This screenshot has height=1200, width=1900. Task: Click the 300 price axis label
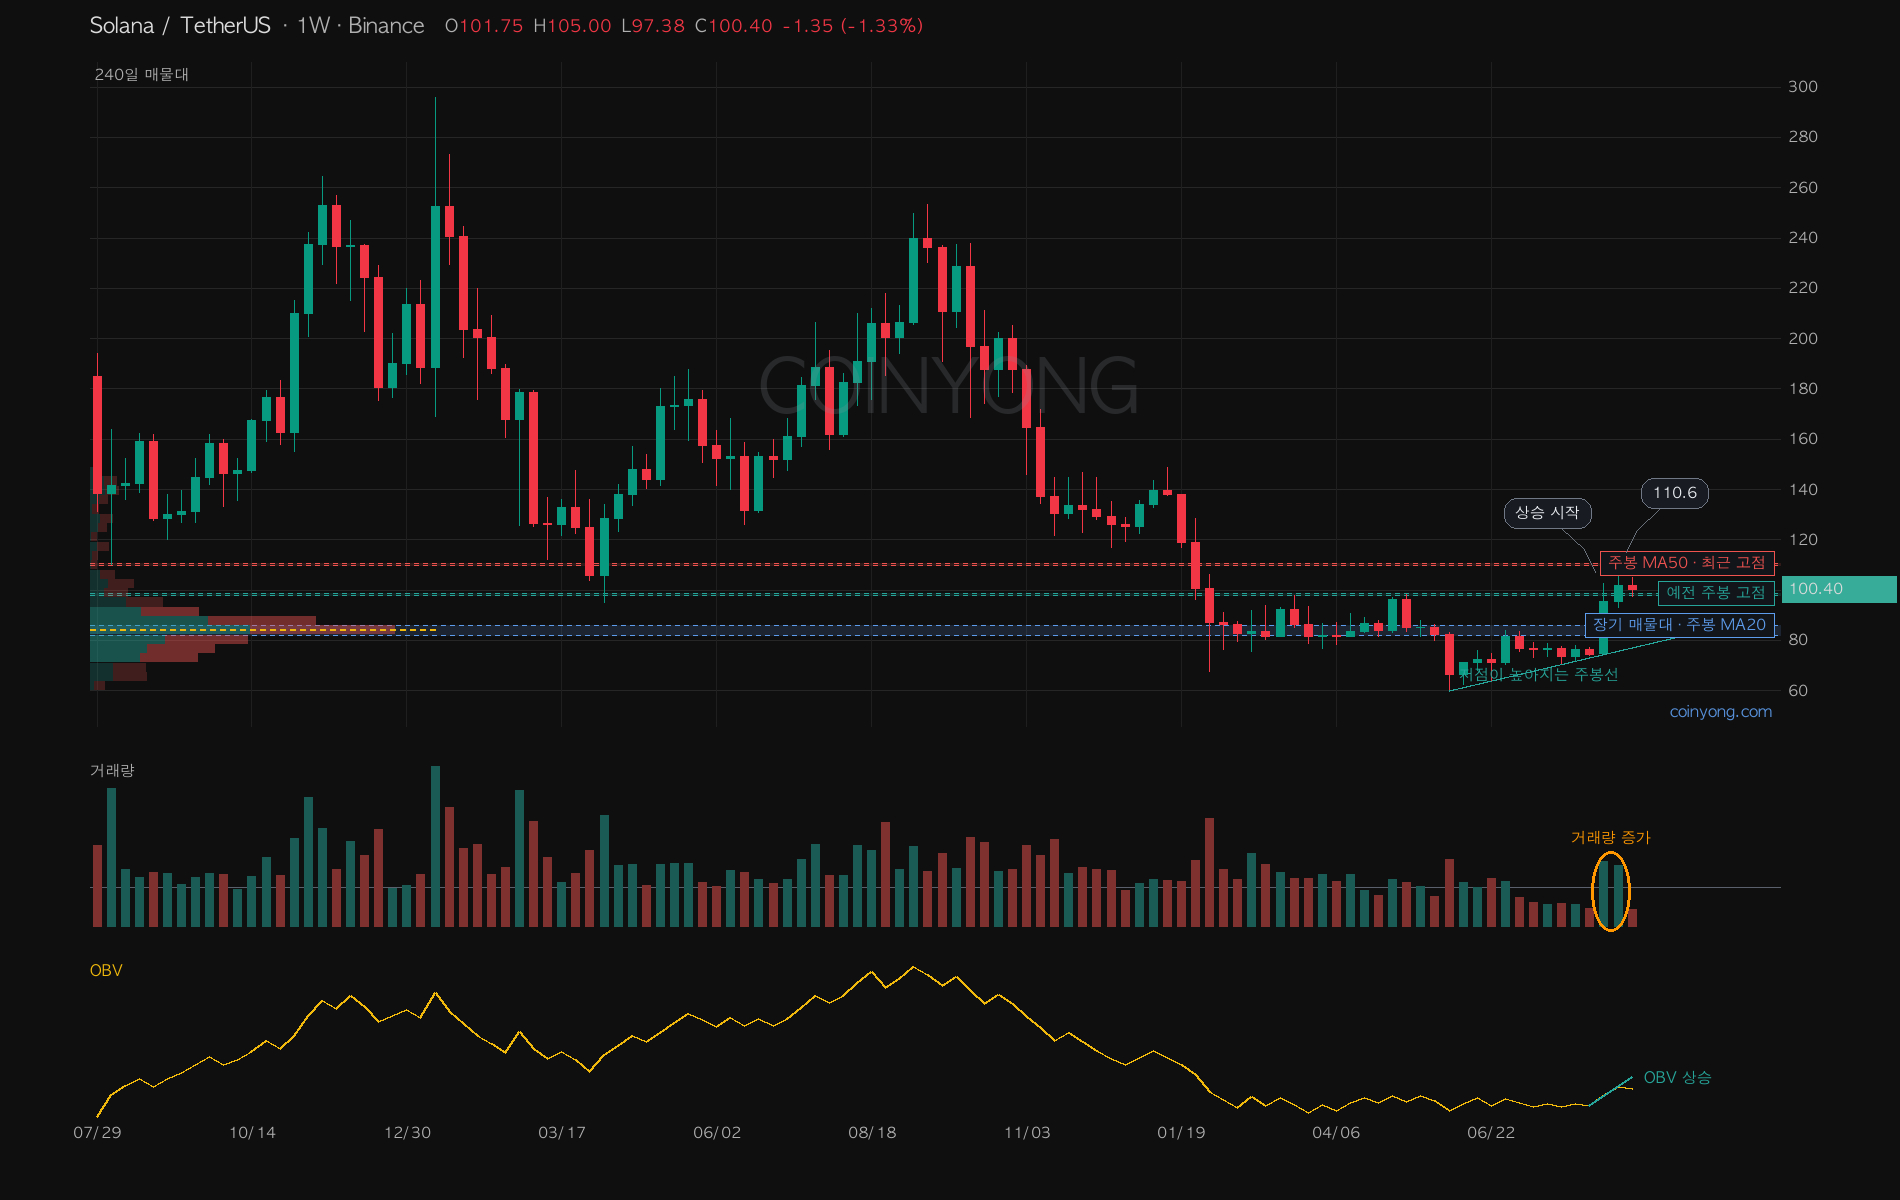(x=1803, y=87)
